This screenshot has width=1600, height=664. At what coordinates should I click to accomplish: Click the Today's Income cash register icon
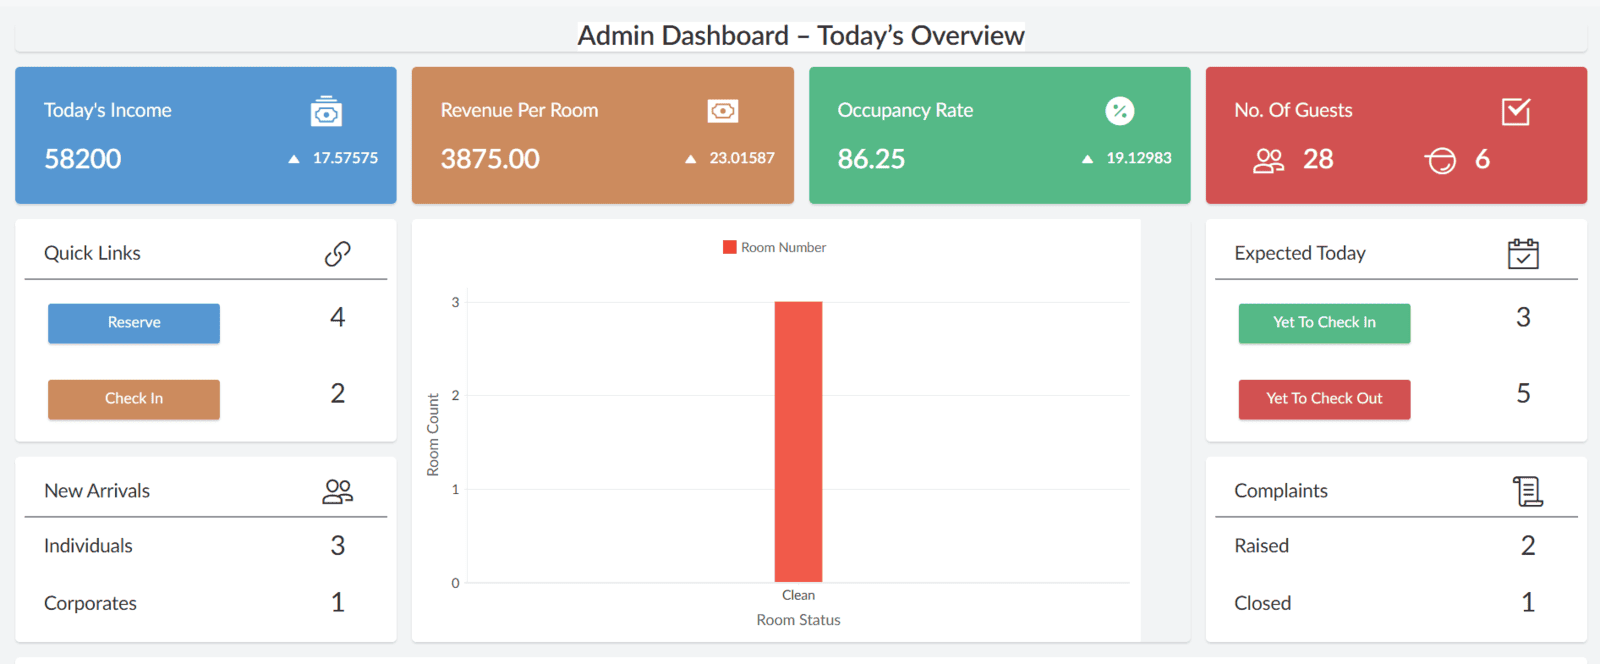tap(326, 111)
